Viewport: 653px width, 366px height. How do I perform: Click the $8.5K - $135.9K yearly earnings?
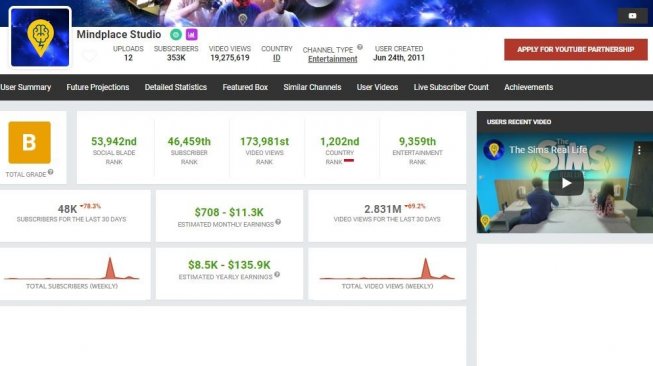[229, 265]
